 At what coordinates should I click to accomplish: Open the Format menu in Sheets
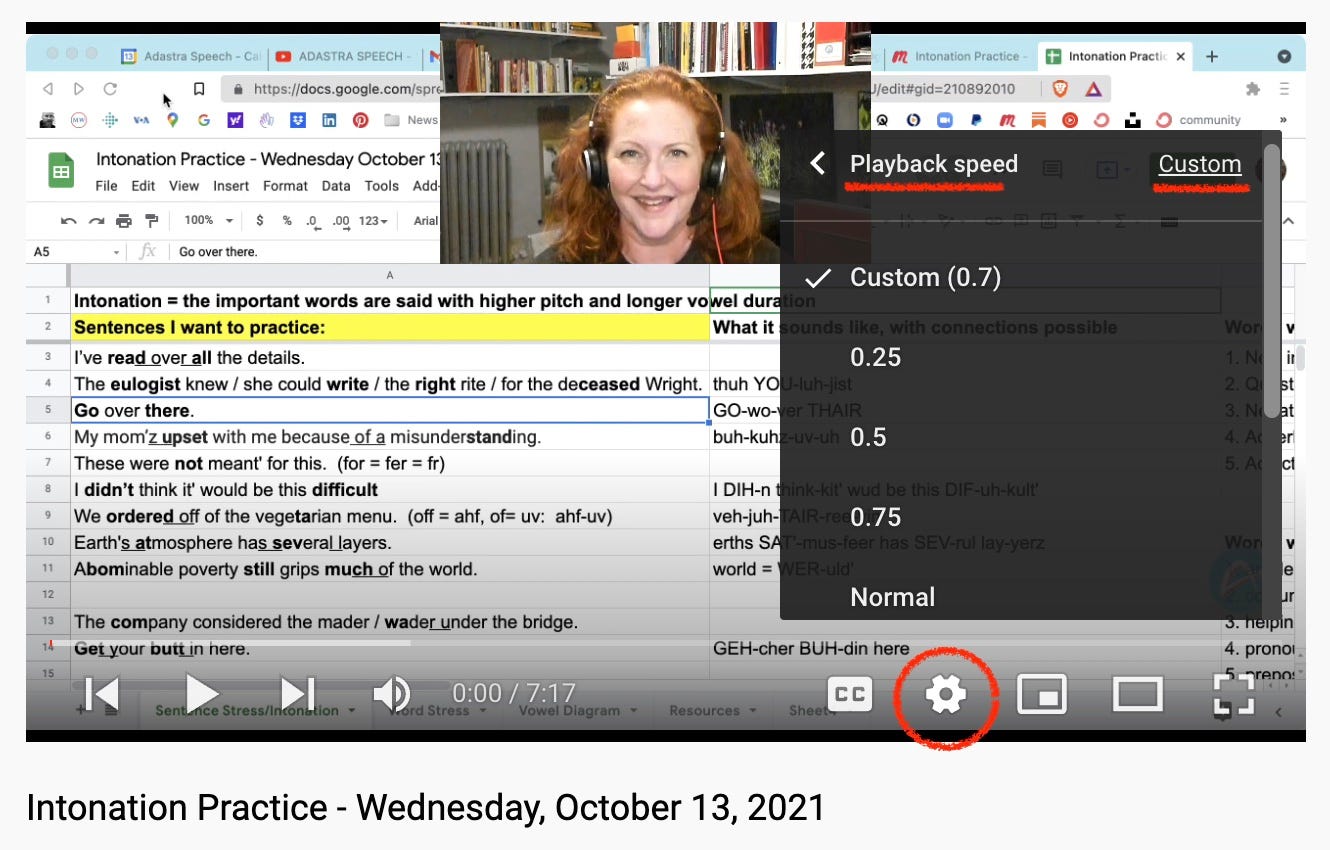coord(286,185)
